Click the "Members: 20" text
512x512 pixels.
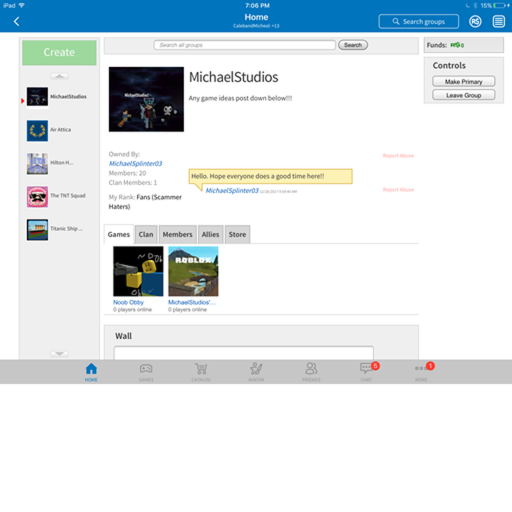(127, 173)
